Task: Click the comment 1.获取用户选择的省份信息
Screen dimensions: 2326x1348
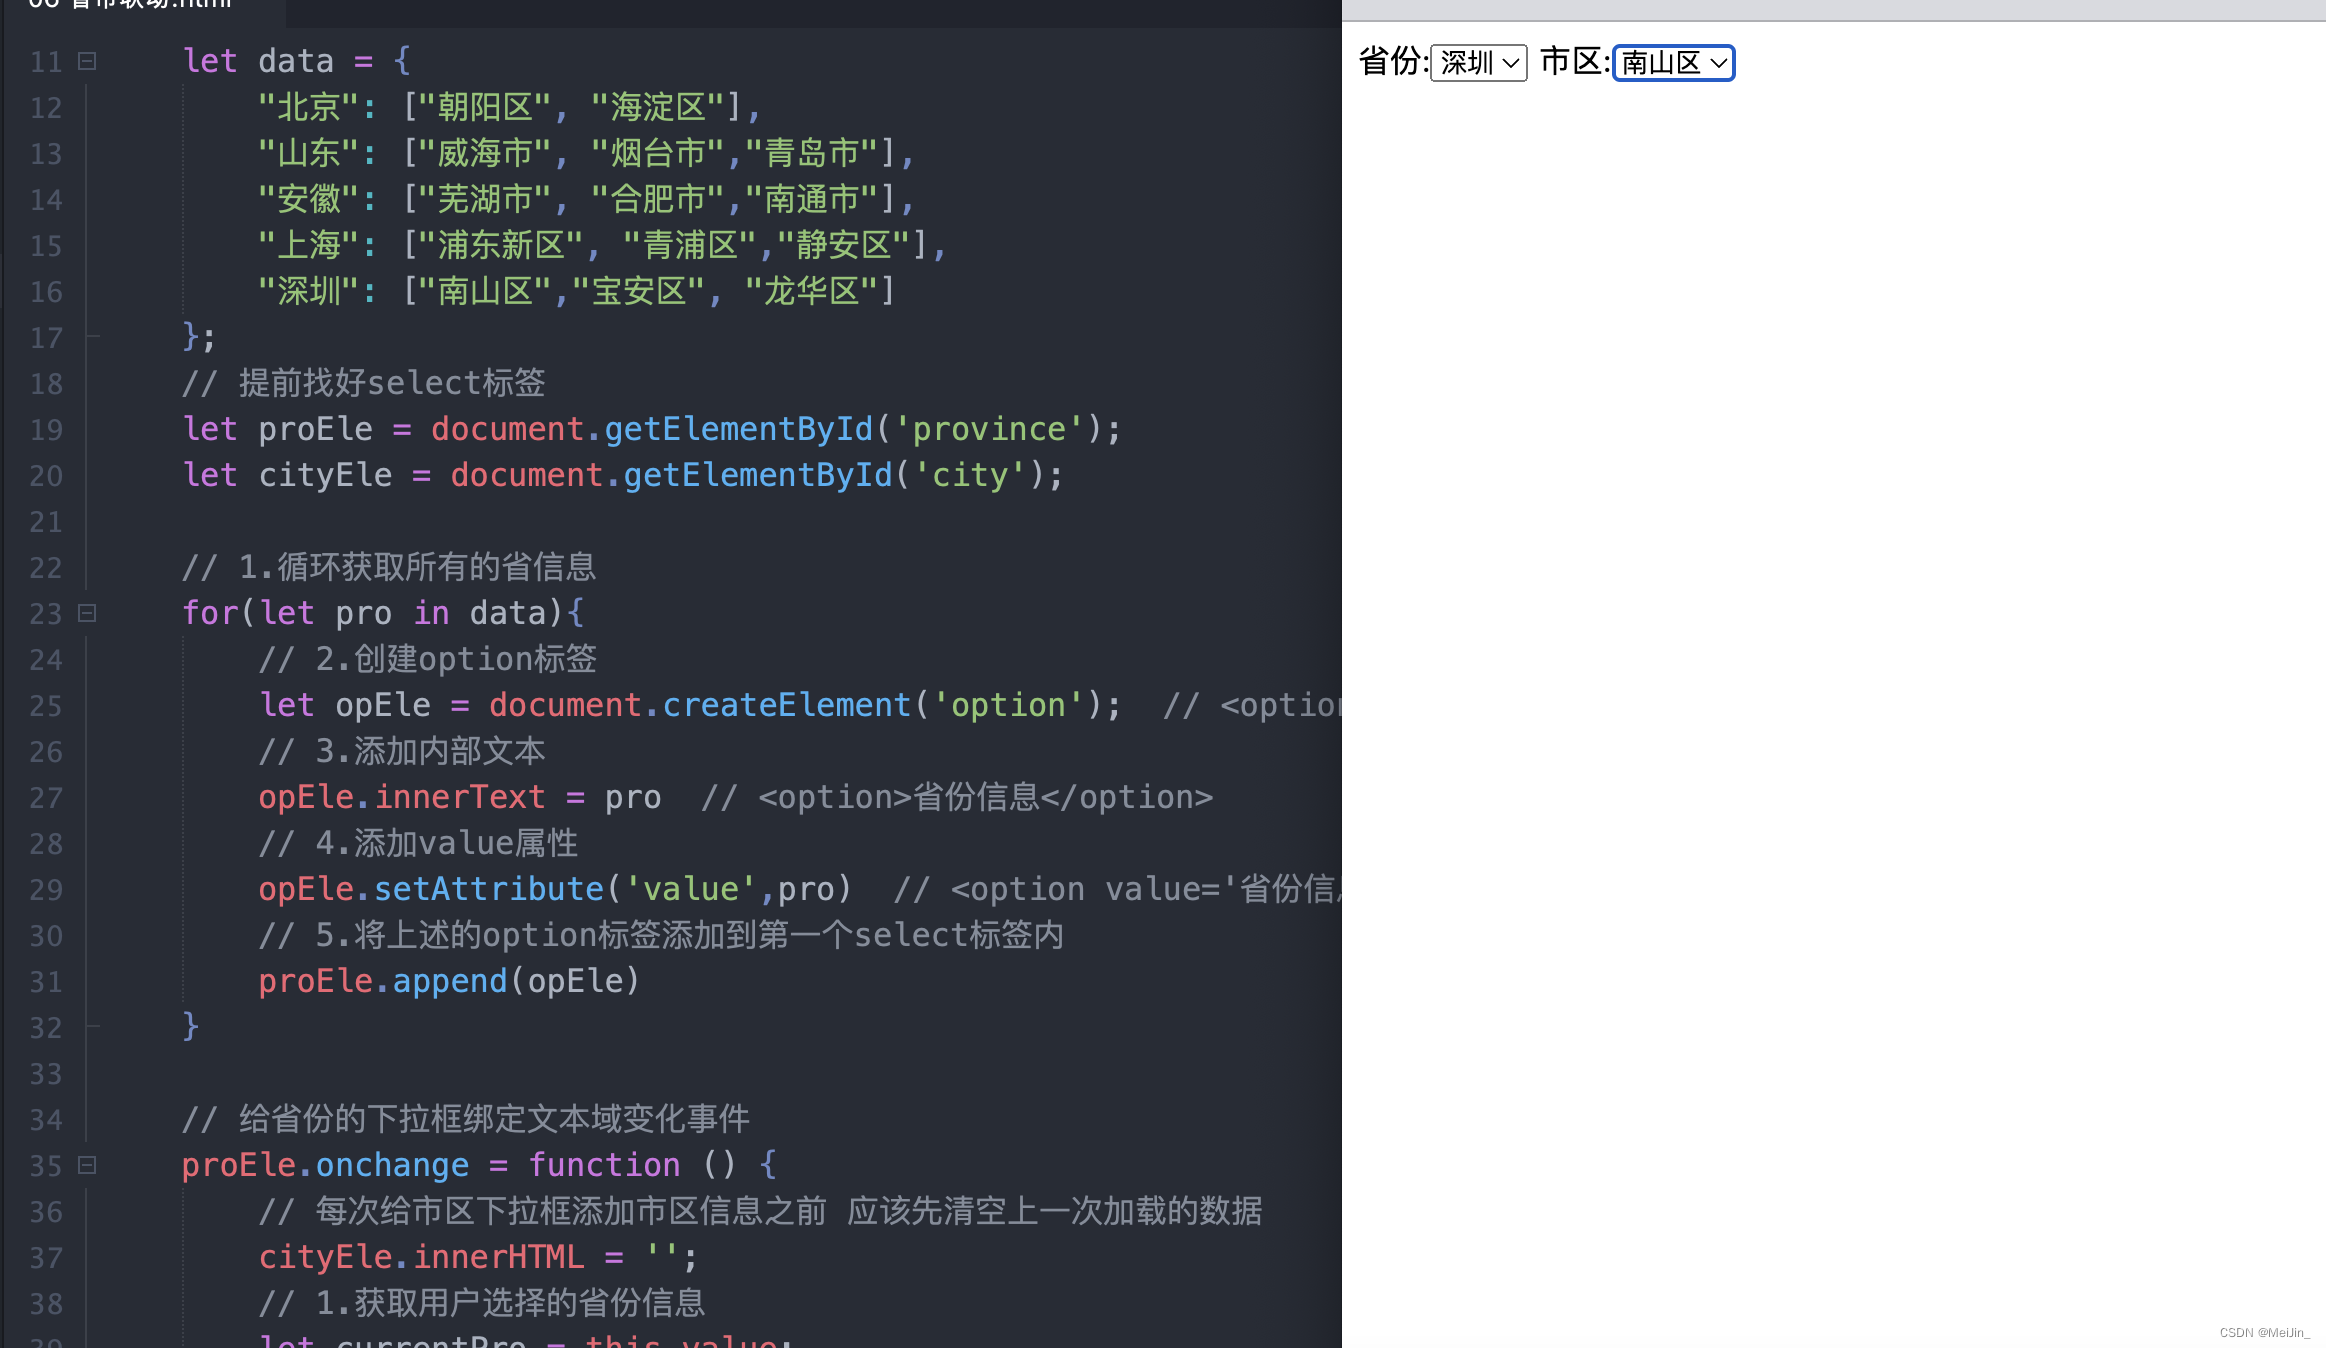Action: point(482,1303)
